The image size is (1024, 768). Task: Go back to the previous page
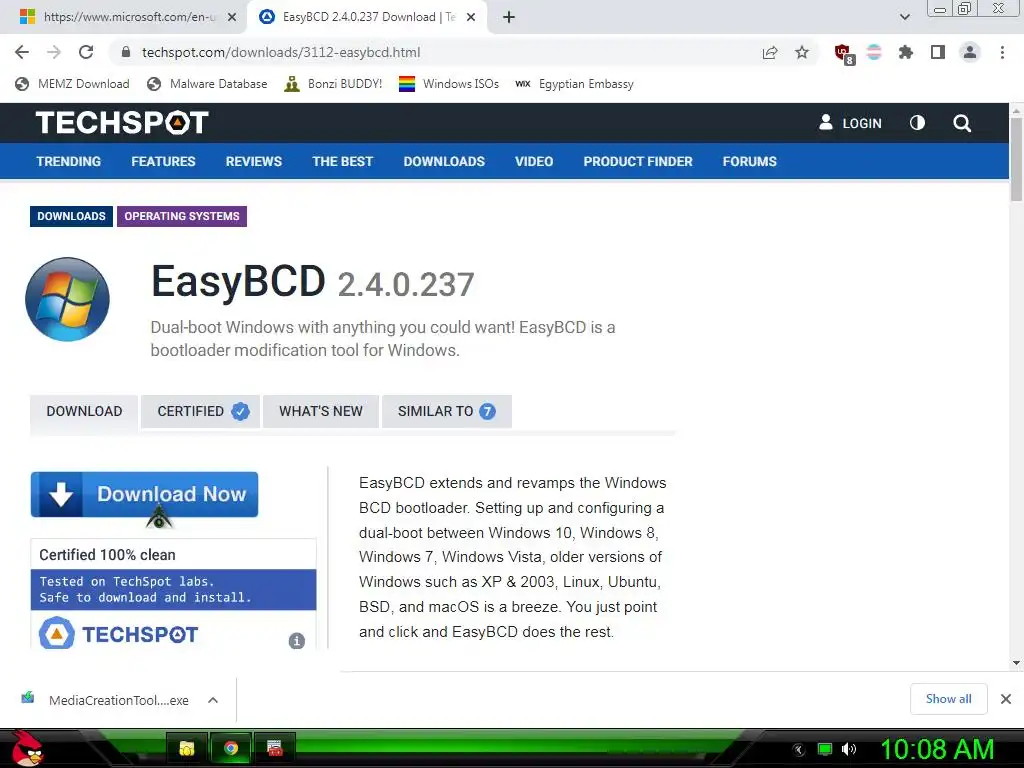pos(22,52)
